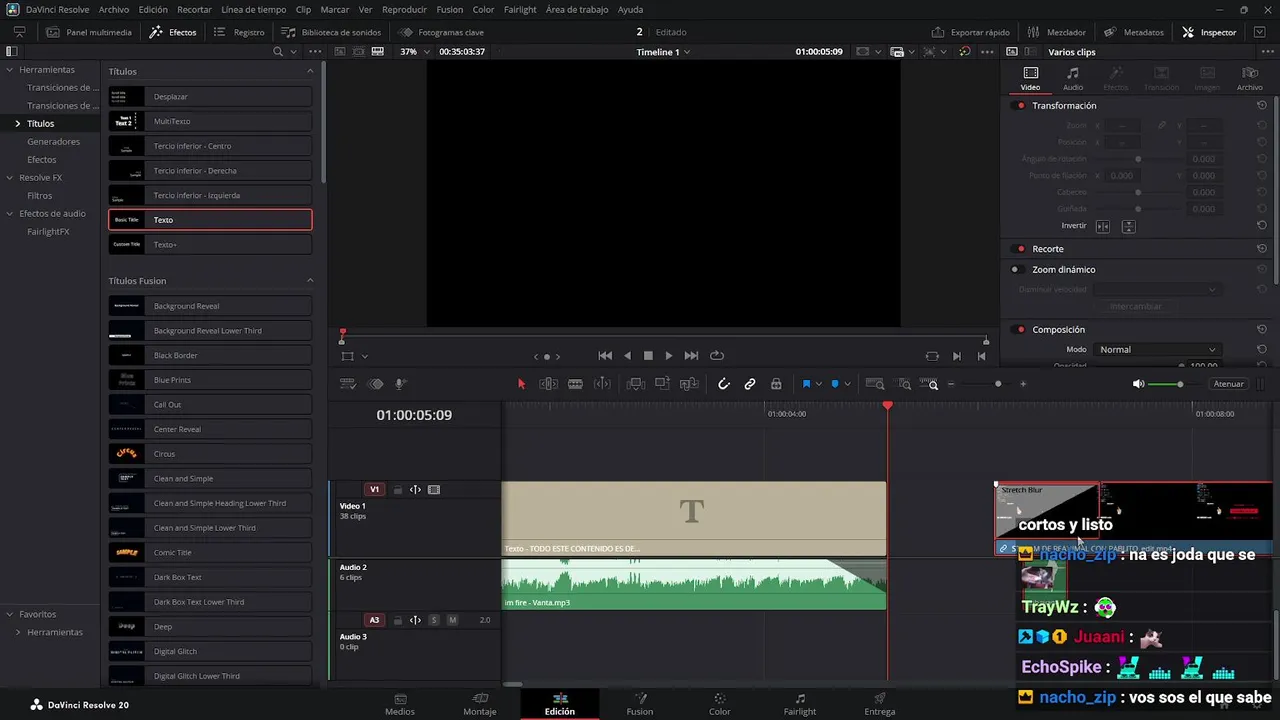Switch to the Fusion page
The image size is (1280, 720).
640,704
